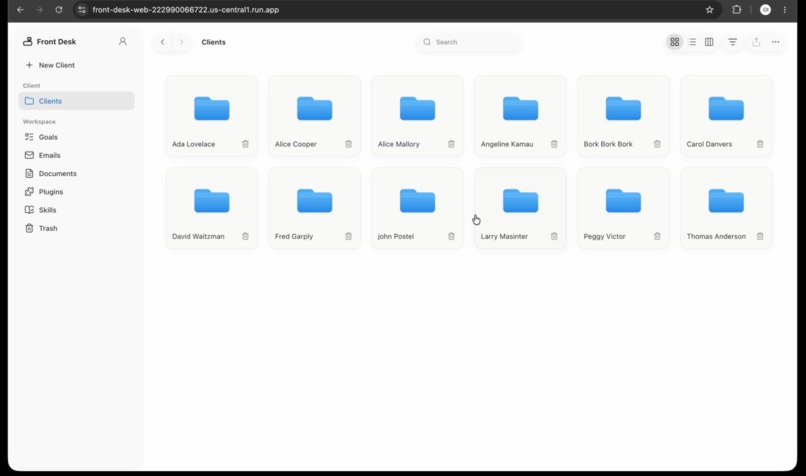
Task: Click trash icon for Thomas Anderson
Action: 760,236
